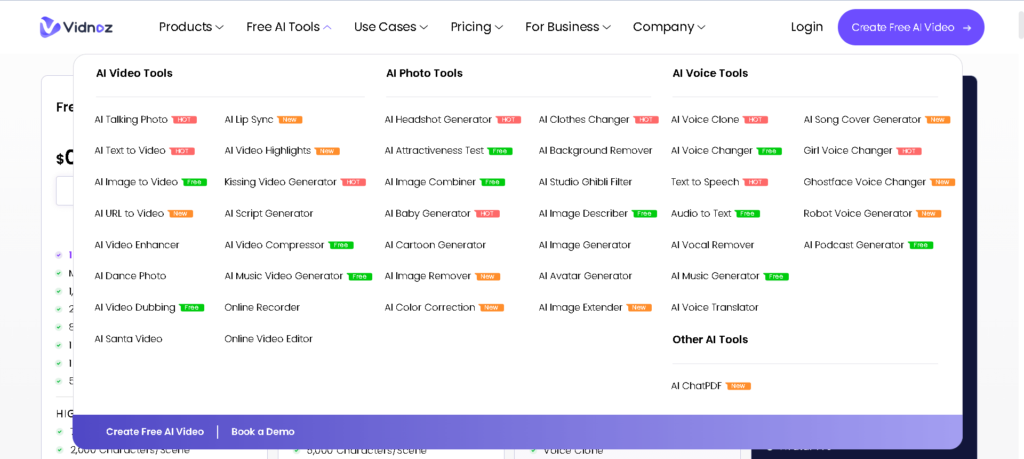
Task: Open the Login link
Action: click(x=806, y=27)
